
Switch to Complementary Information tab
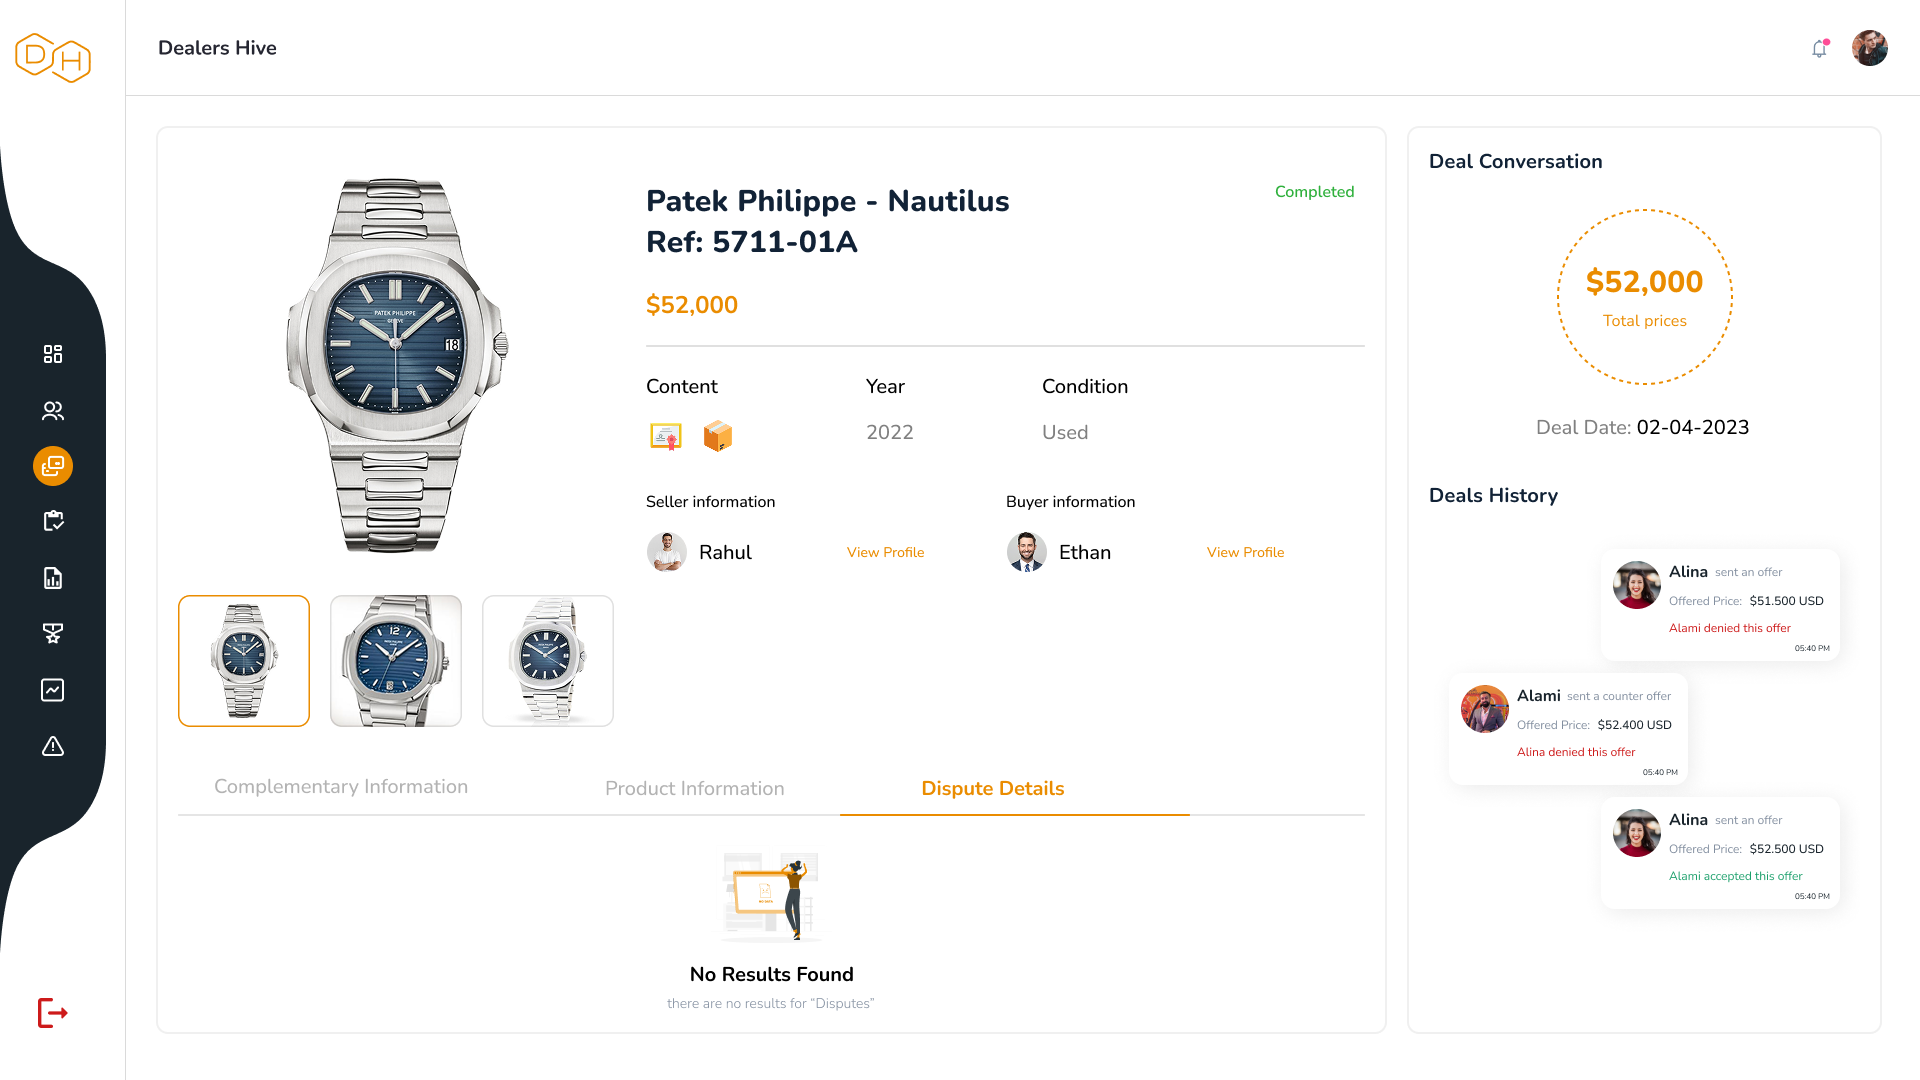tap(341, 787)
